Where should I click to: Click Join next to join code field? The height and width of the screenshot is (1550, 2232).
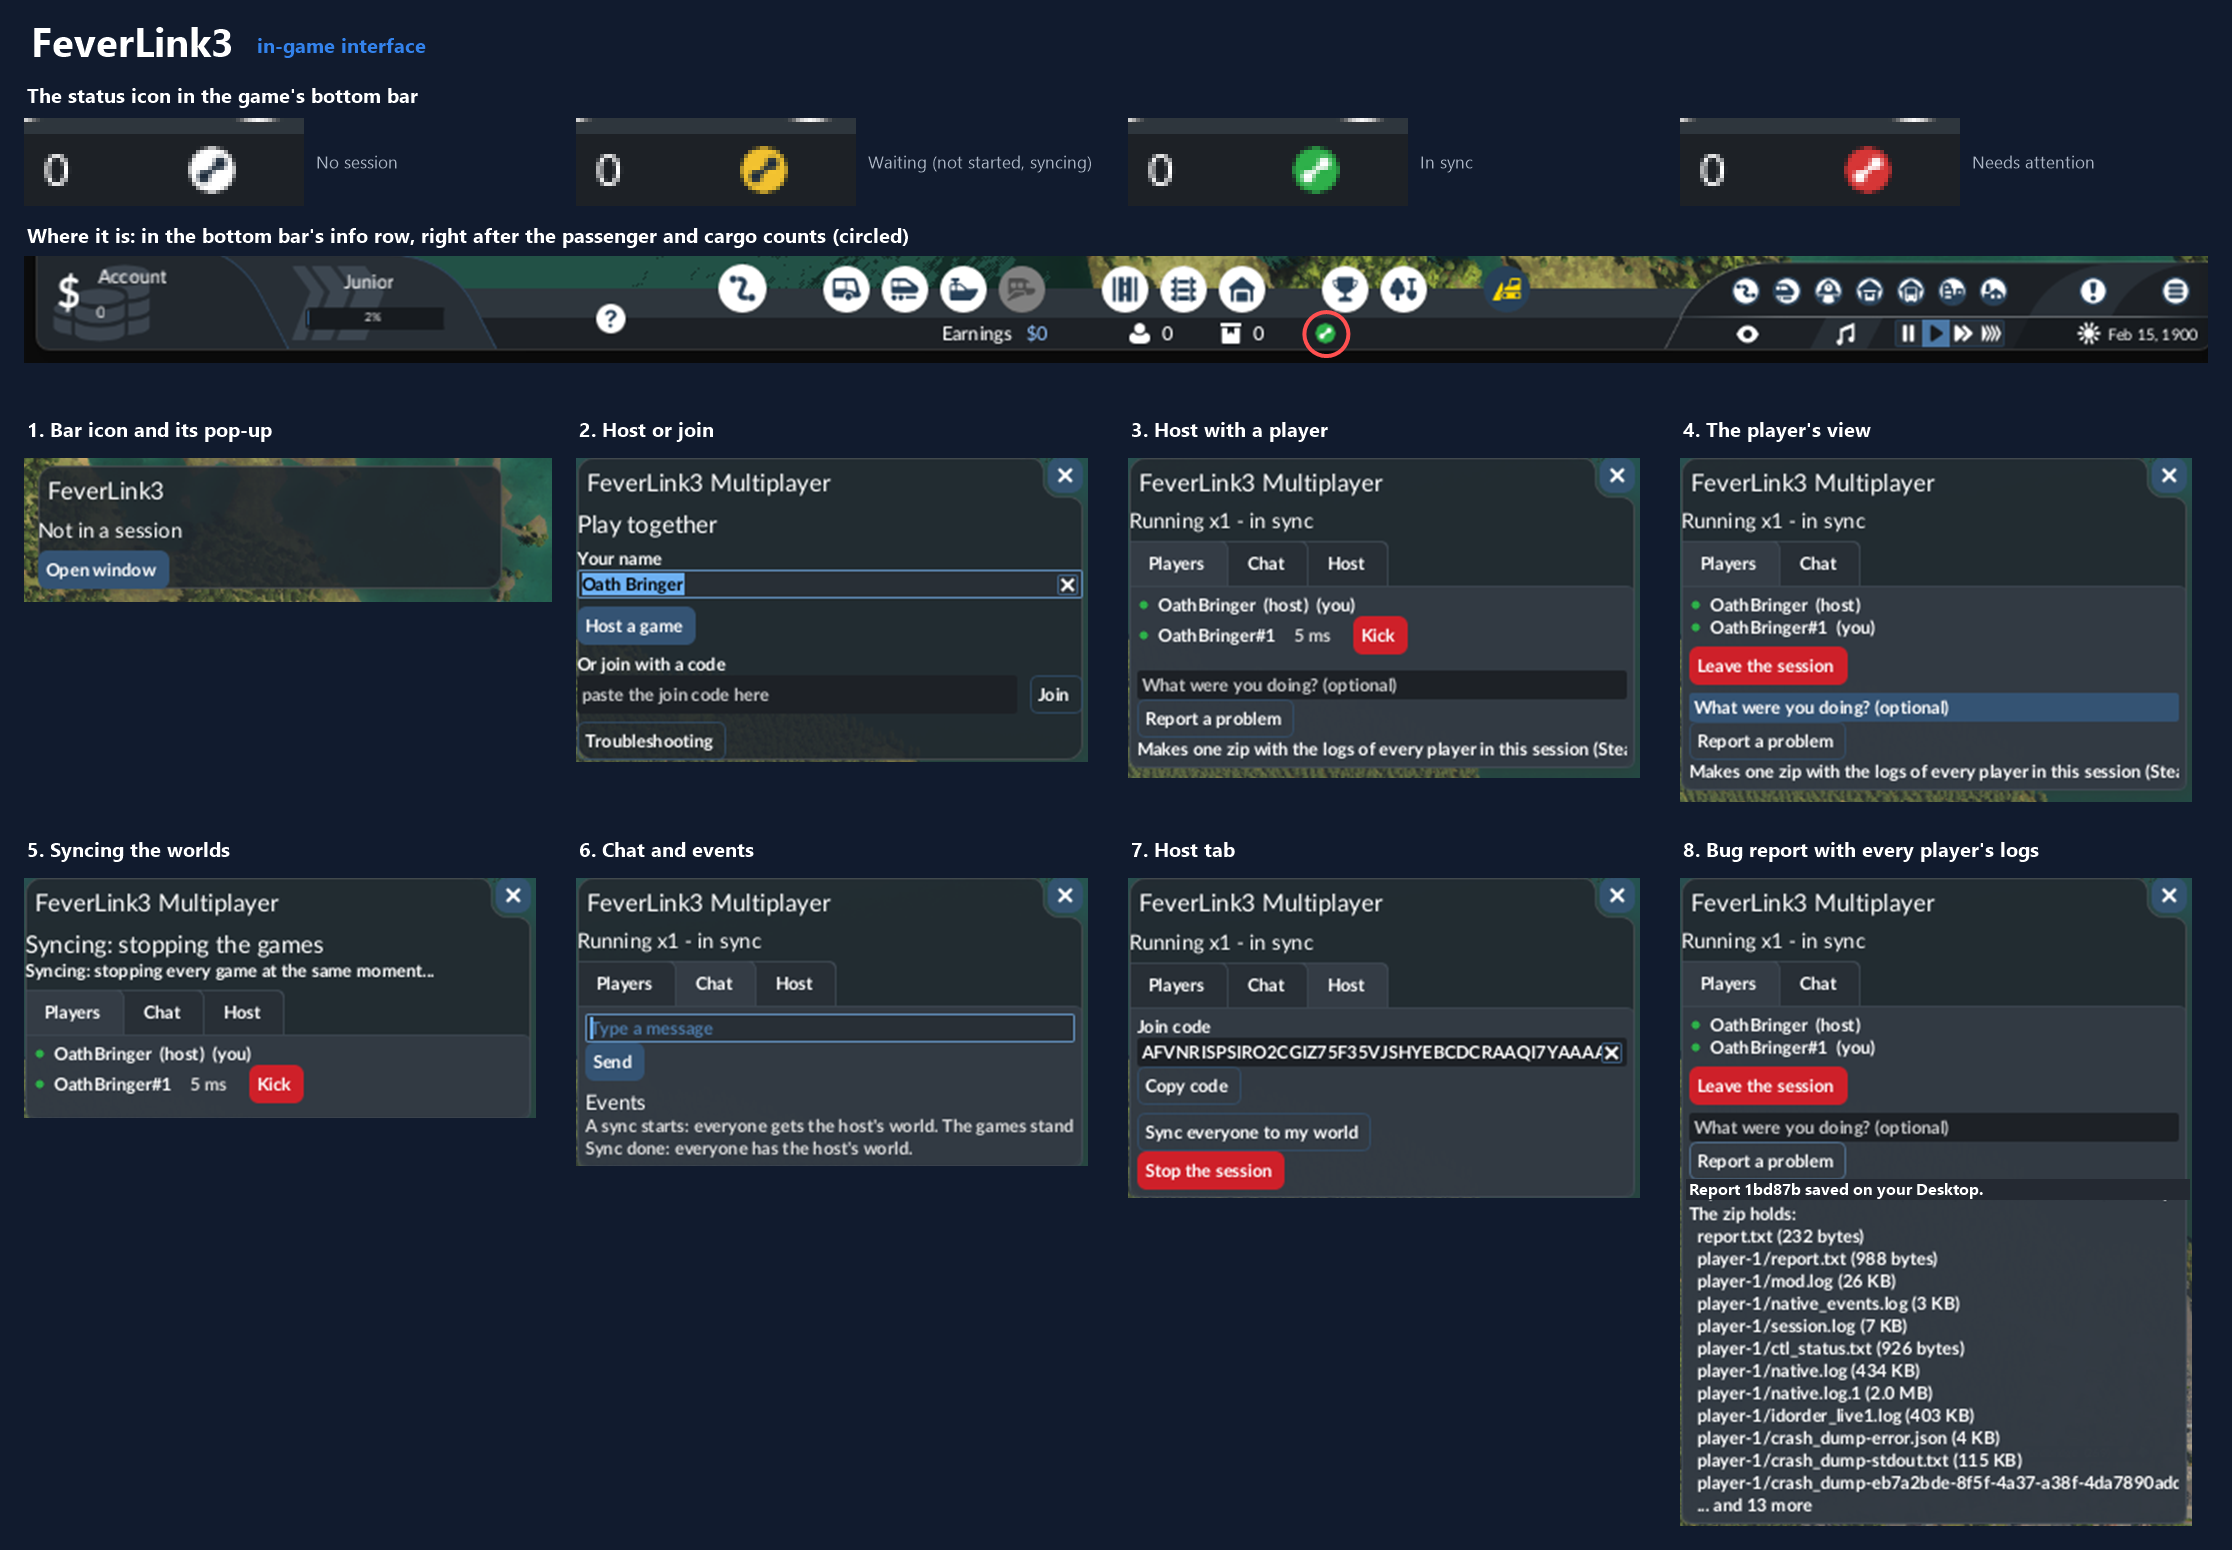point(1053,694)
